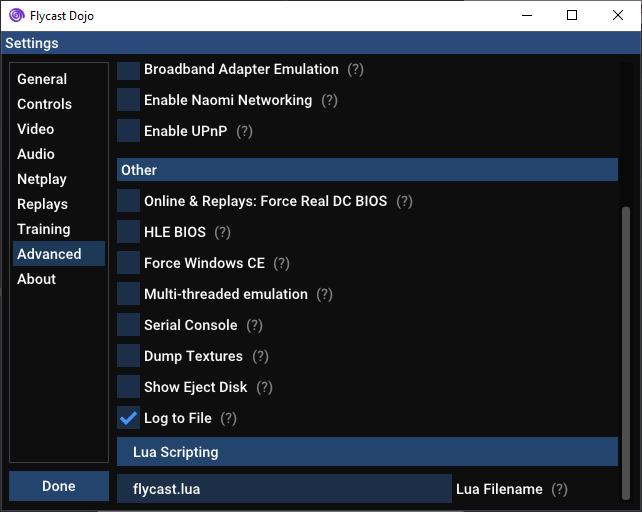
Task: Switch to the Netplay settings tab
Action: (42, 179)
